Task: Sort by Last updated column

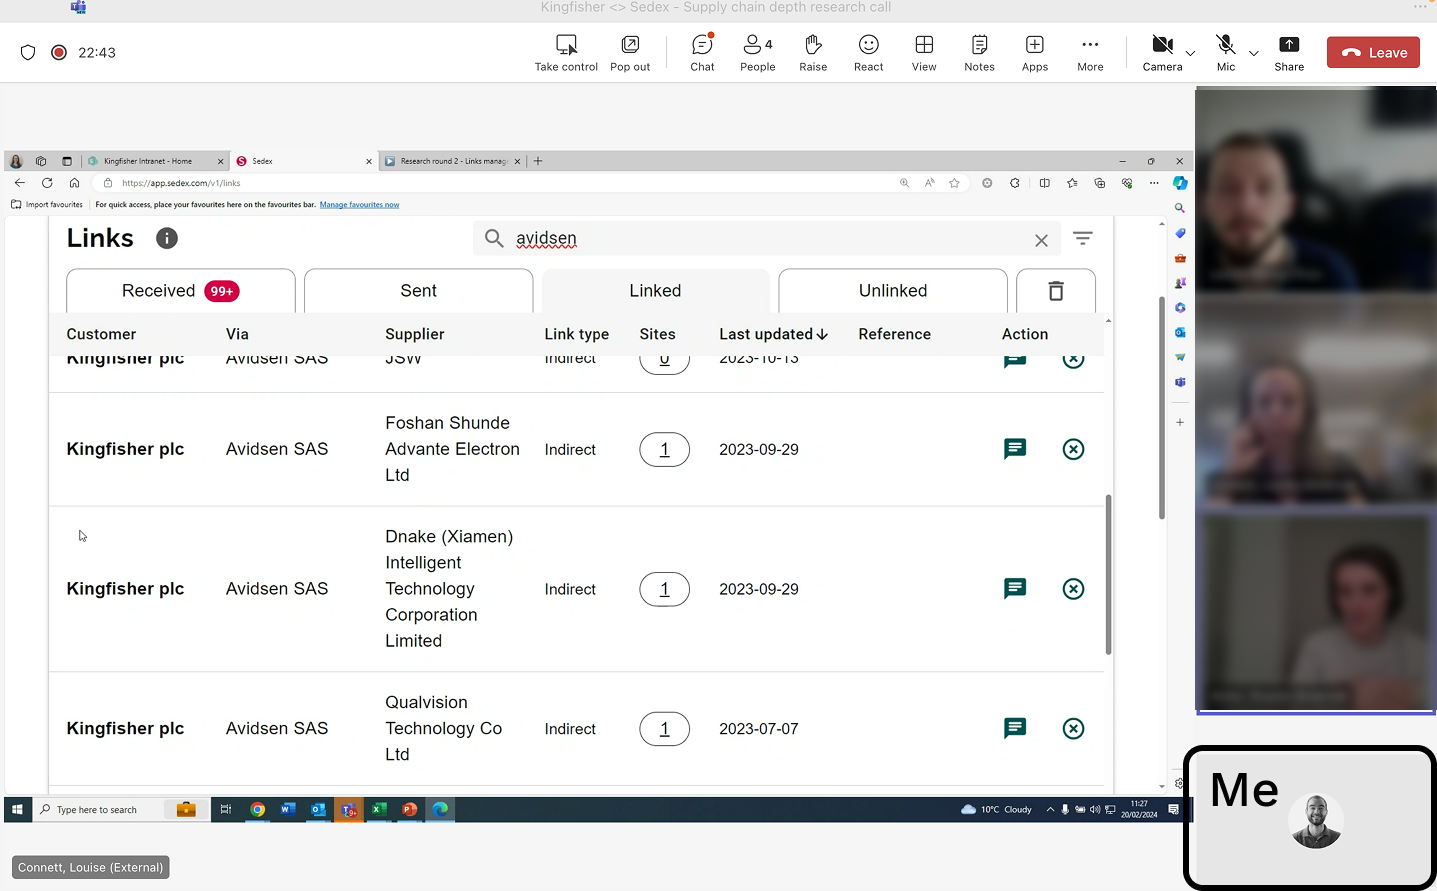Action: pos(773,334)
